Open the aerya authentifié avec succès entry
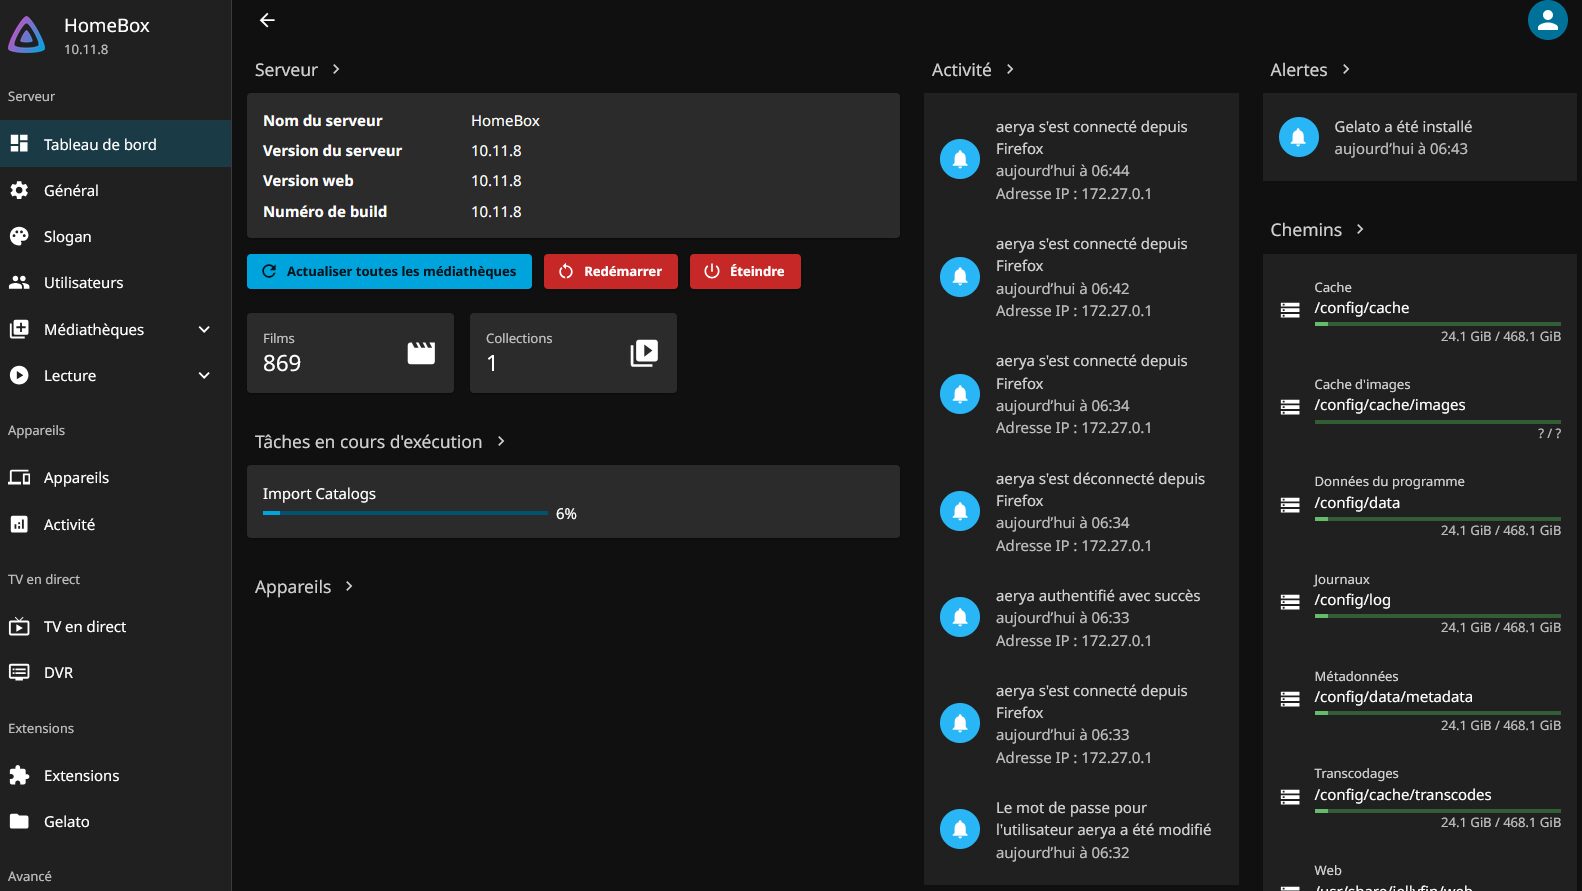This screenshot has height=891, width=1582. (x=1081, y=617)
